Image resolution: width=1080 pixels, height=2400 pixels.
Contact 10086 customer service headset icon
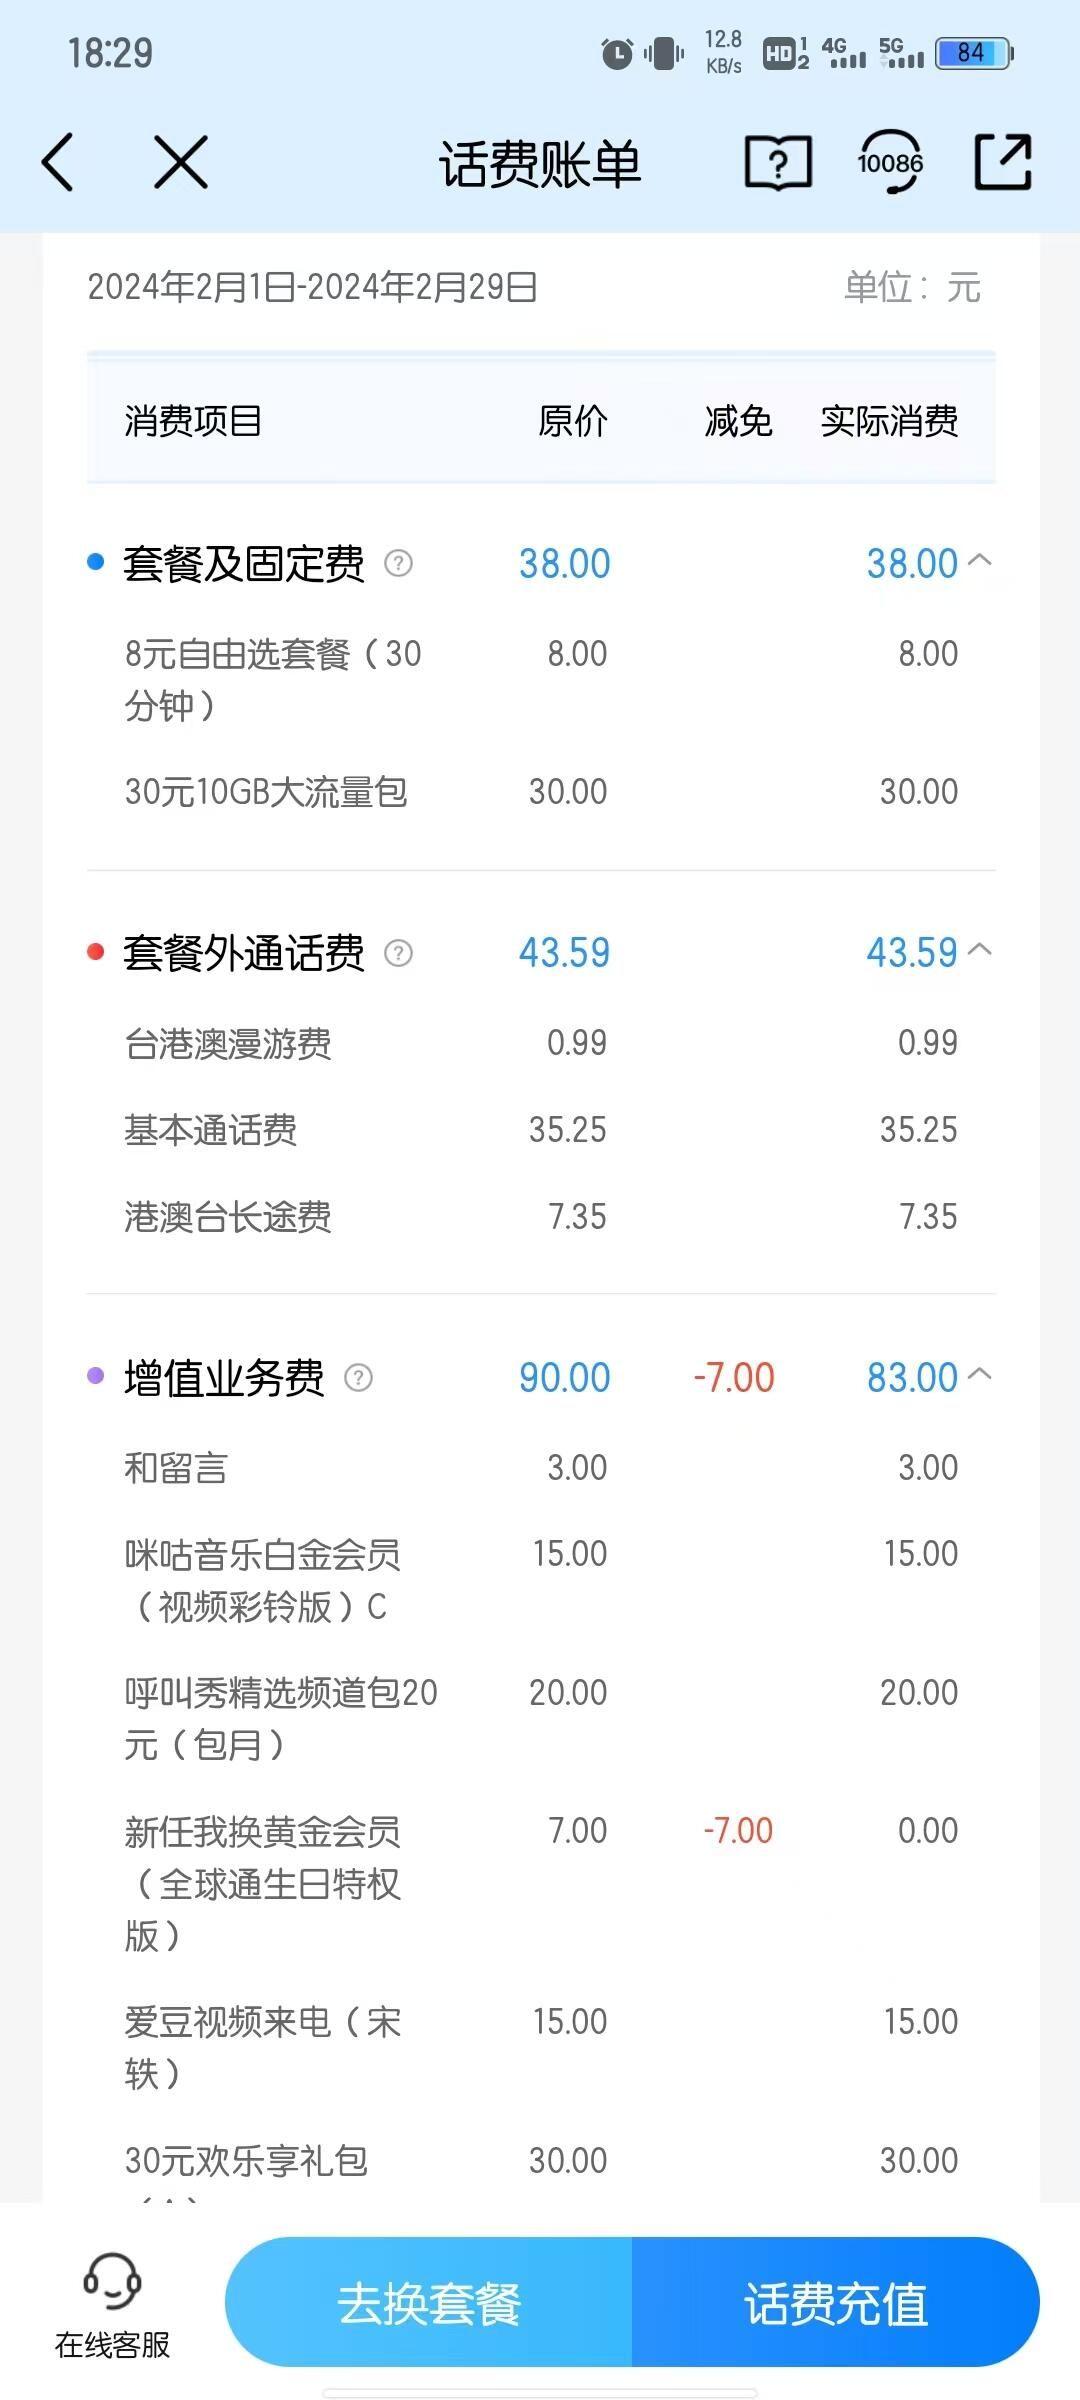(x=890, y=162)
